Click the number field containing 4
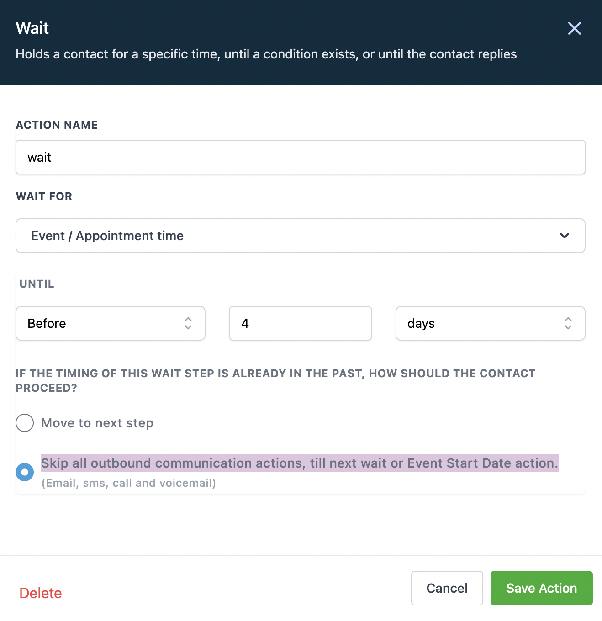 coord(300,323)
